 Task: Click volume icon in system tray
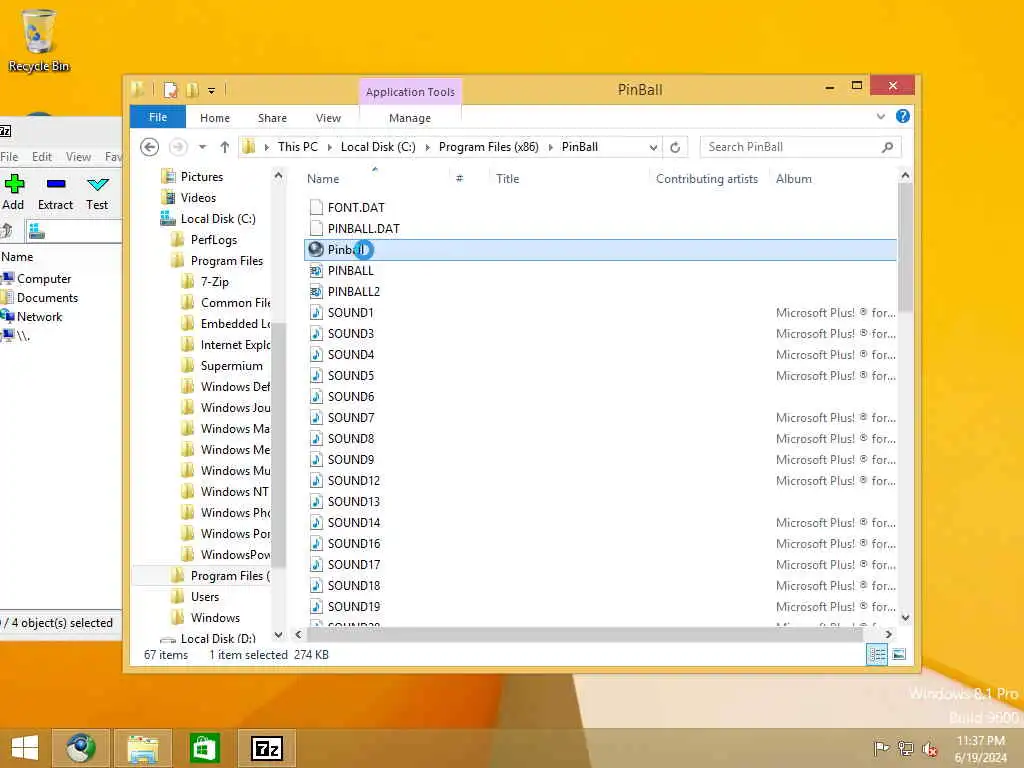click(929, 748)
